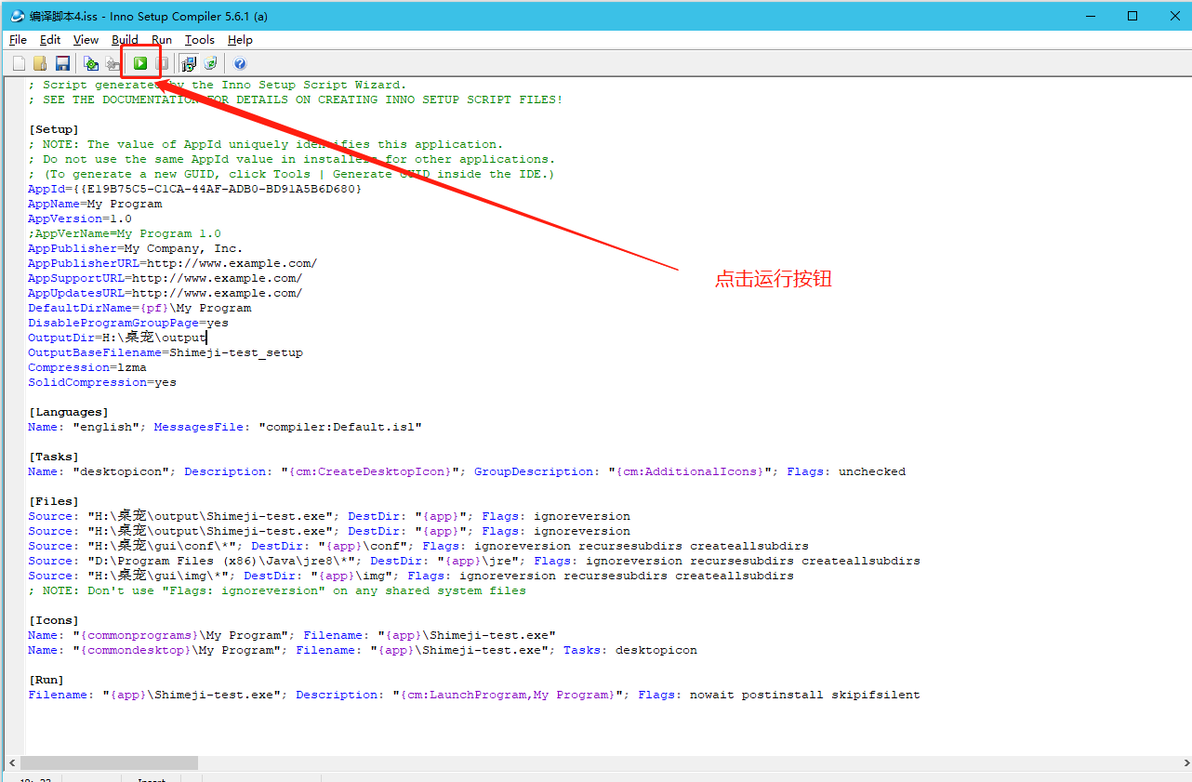
Task: Open the Tools menu
Action: (200, 40)
